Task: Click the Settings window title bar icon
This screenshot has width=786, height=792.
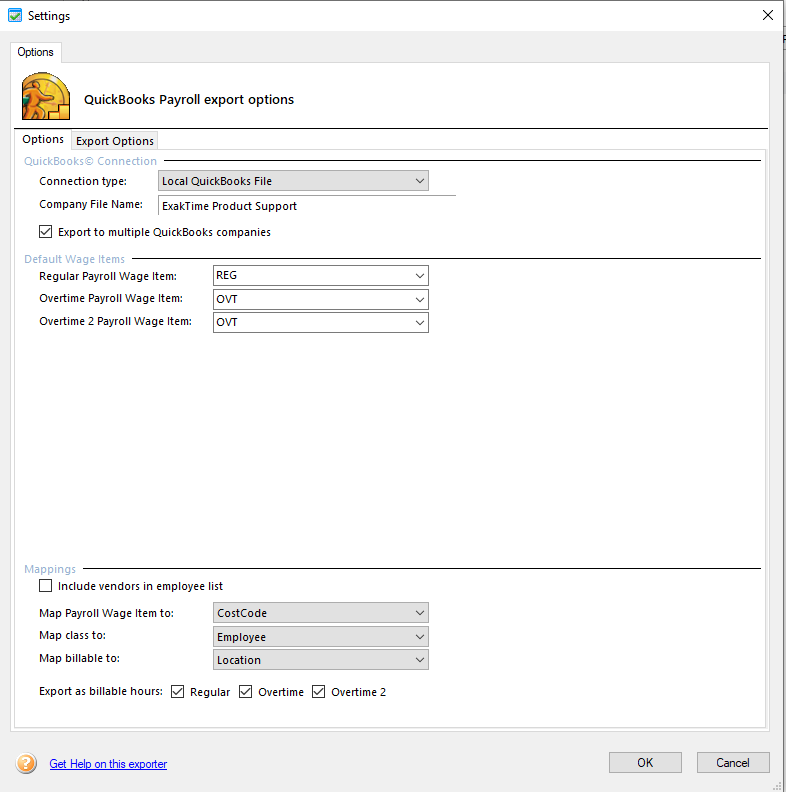Action: click(15, 15)
